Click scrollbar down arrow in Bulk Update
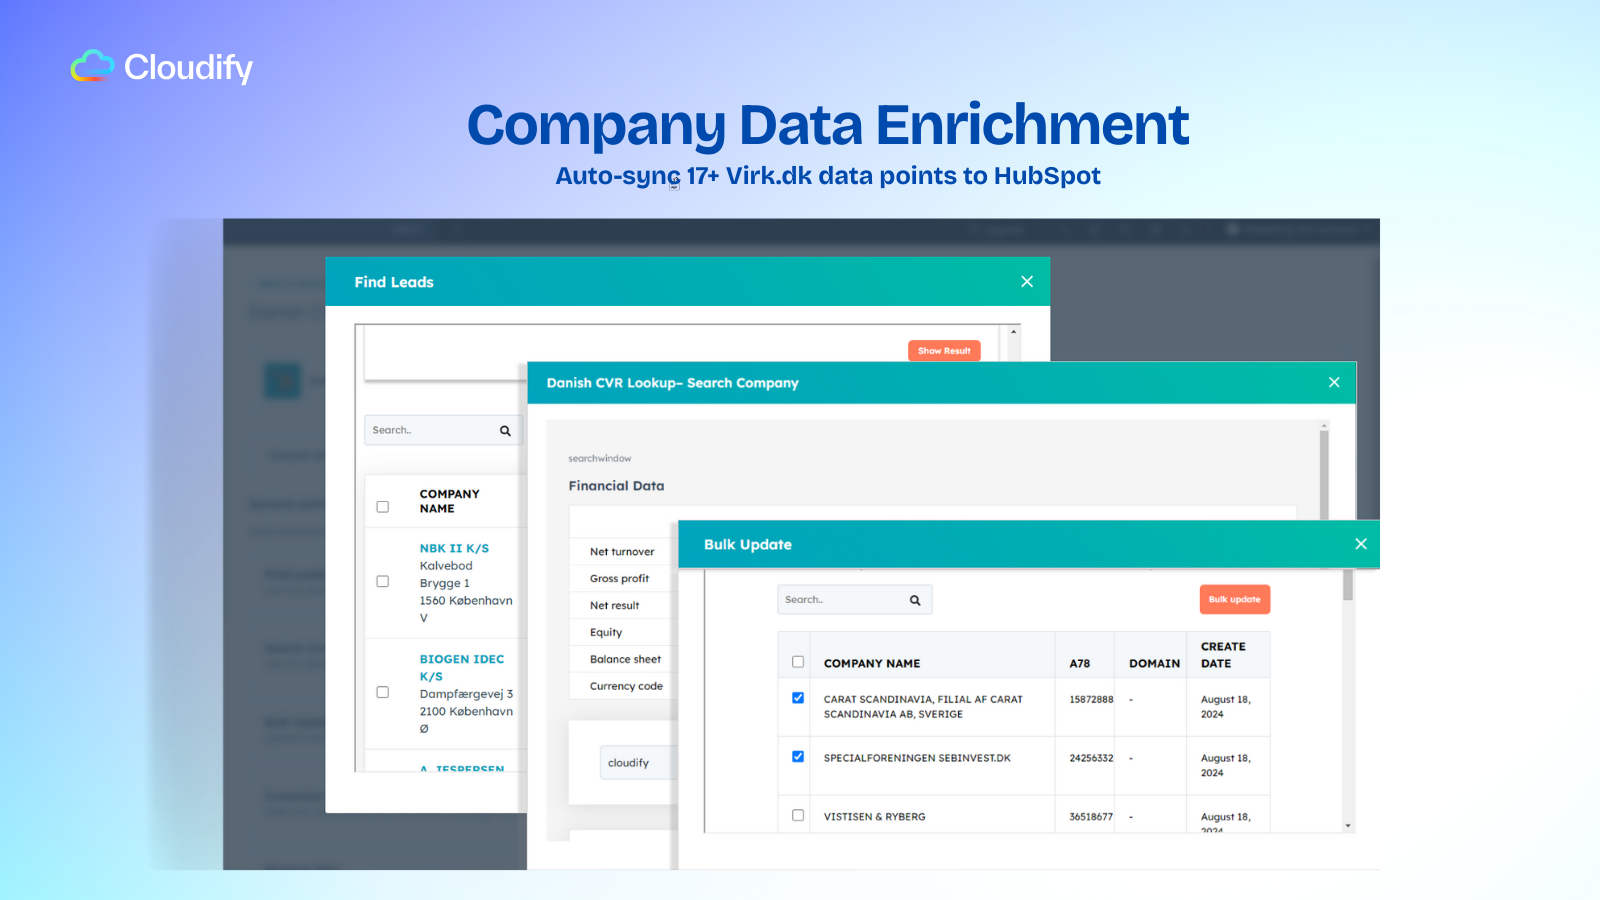Viewport: 1600px width, 900px height. 1348,826
